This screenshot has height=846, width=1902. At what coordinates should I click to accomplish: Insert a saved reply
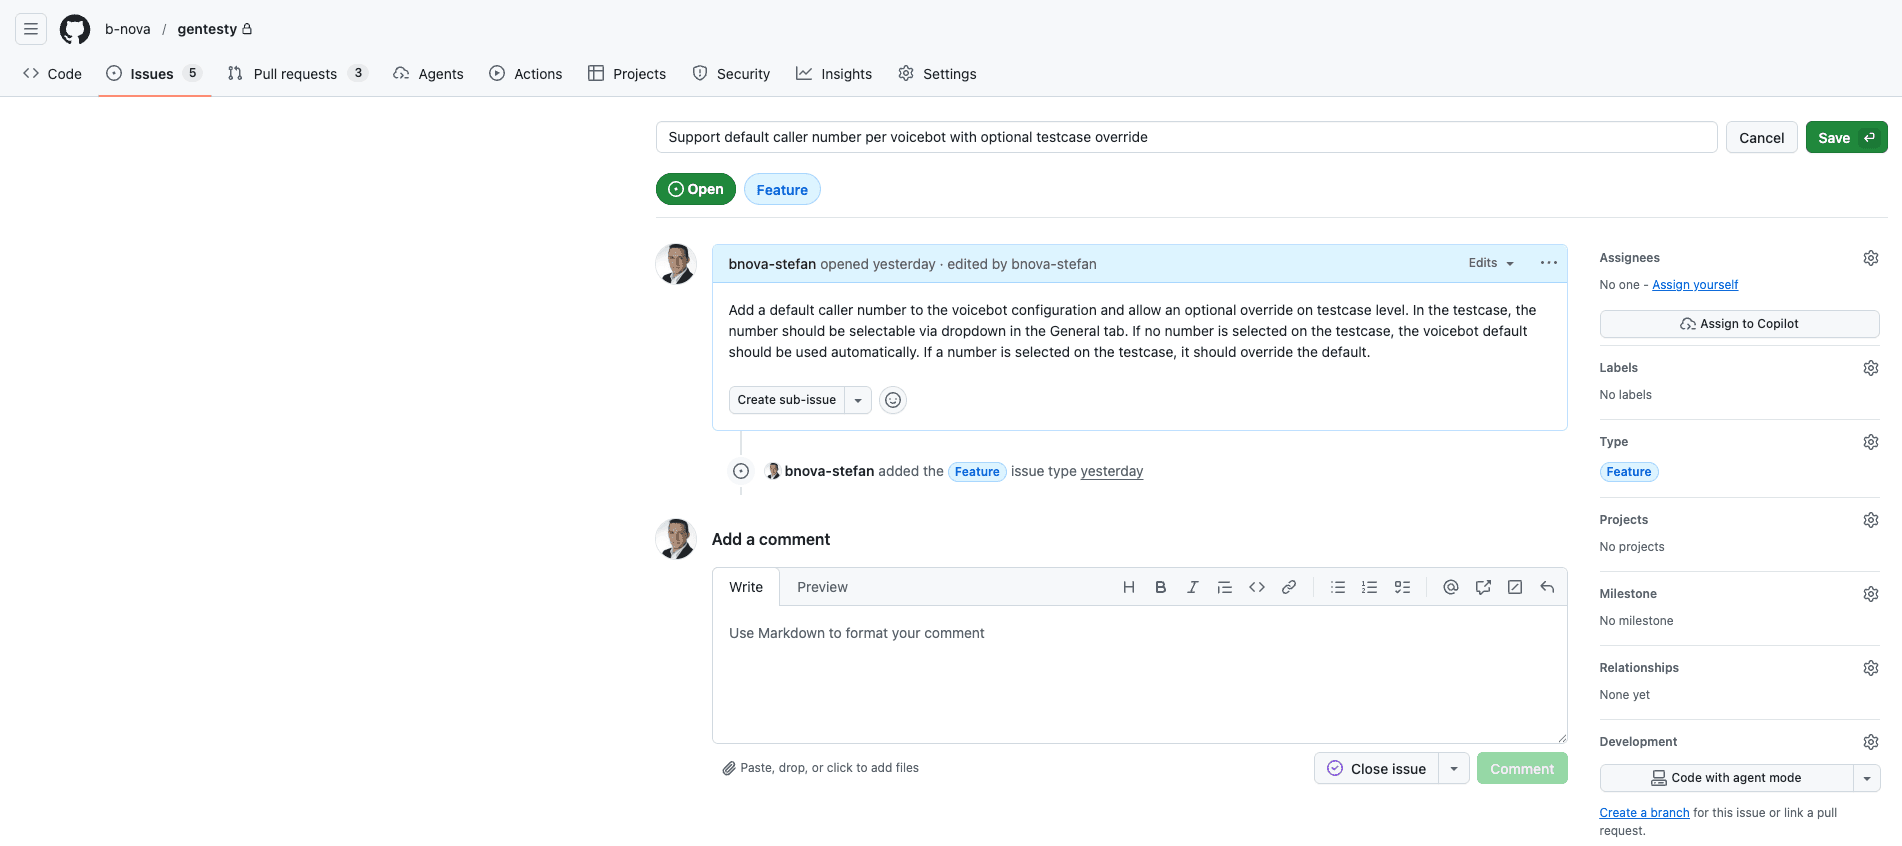click(x=1547, y=587)
